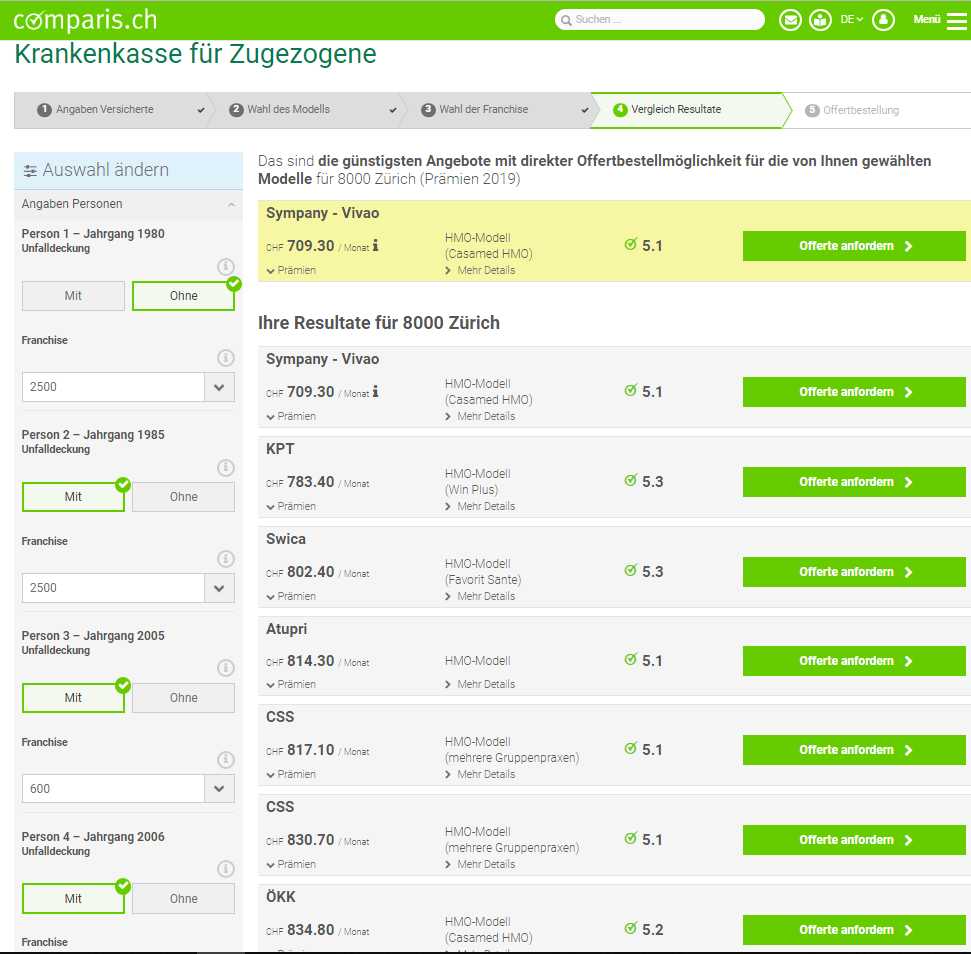
Task: Select Ohne for Person 1 accident cover
Action: point(183,296)
